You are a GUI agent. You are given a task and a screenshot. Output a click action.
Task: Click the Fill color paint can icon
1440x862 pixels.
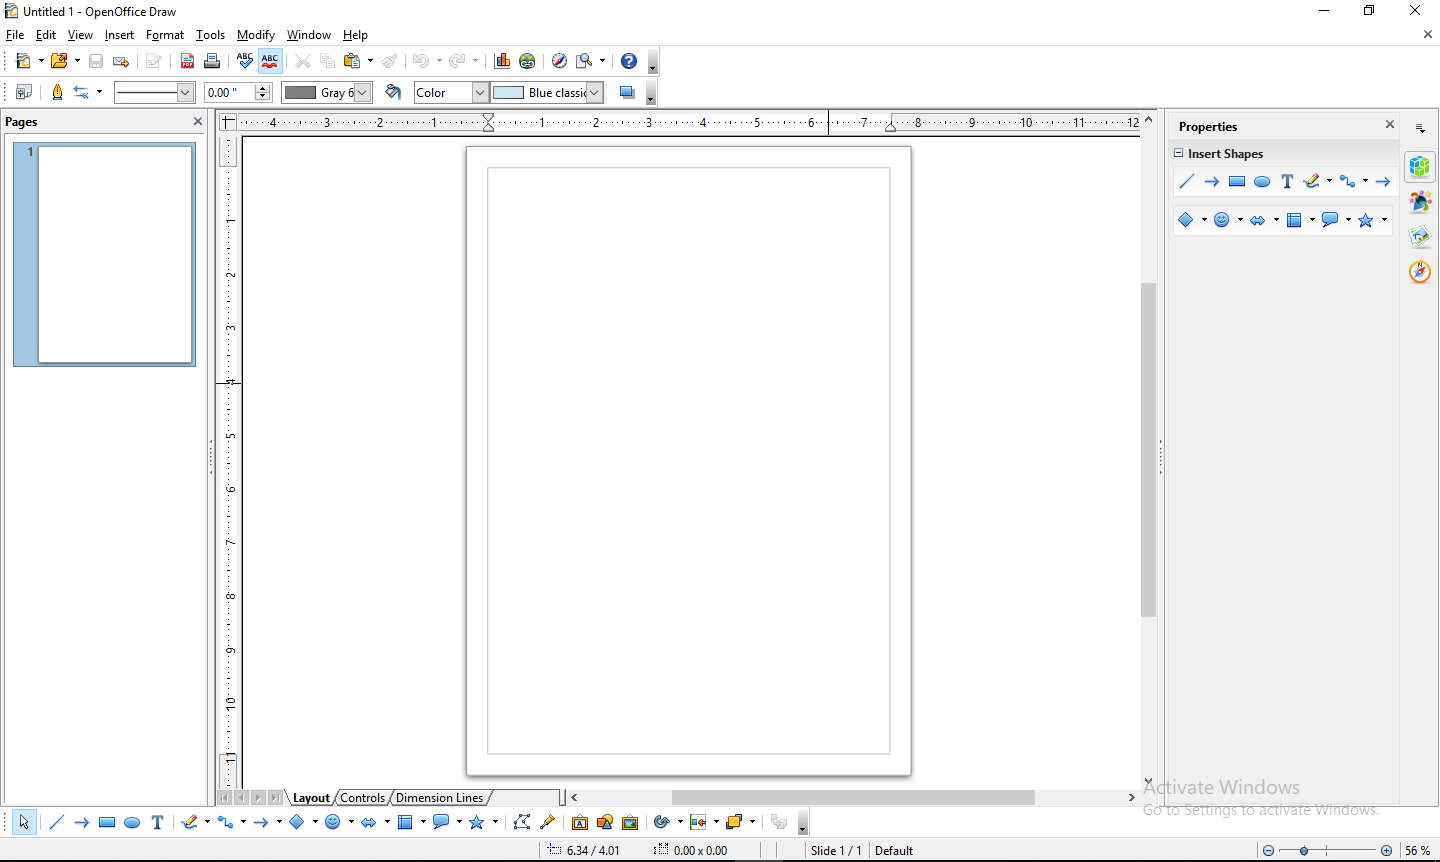click(393, 92)
